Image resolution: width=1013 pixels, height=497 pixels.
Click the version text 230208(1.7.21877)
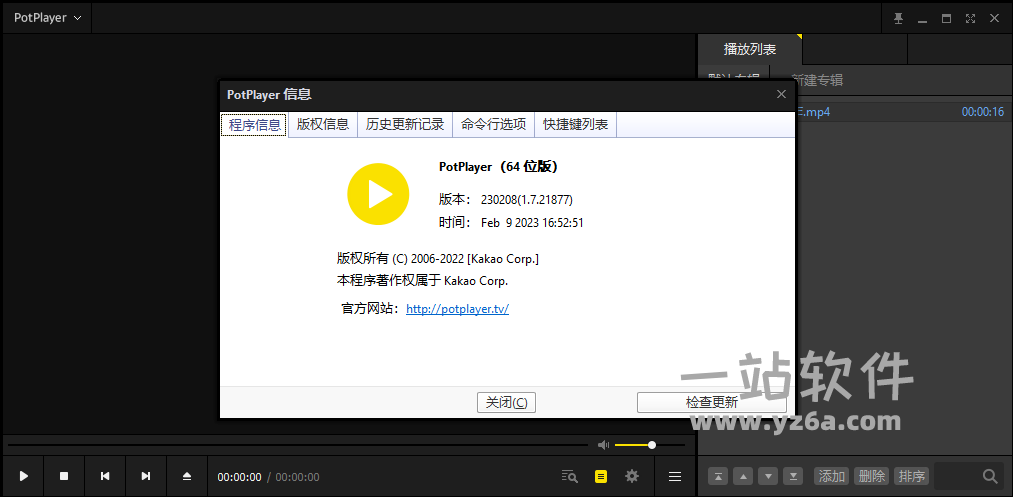tap(527, 200)
